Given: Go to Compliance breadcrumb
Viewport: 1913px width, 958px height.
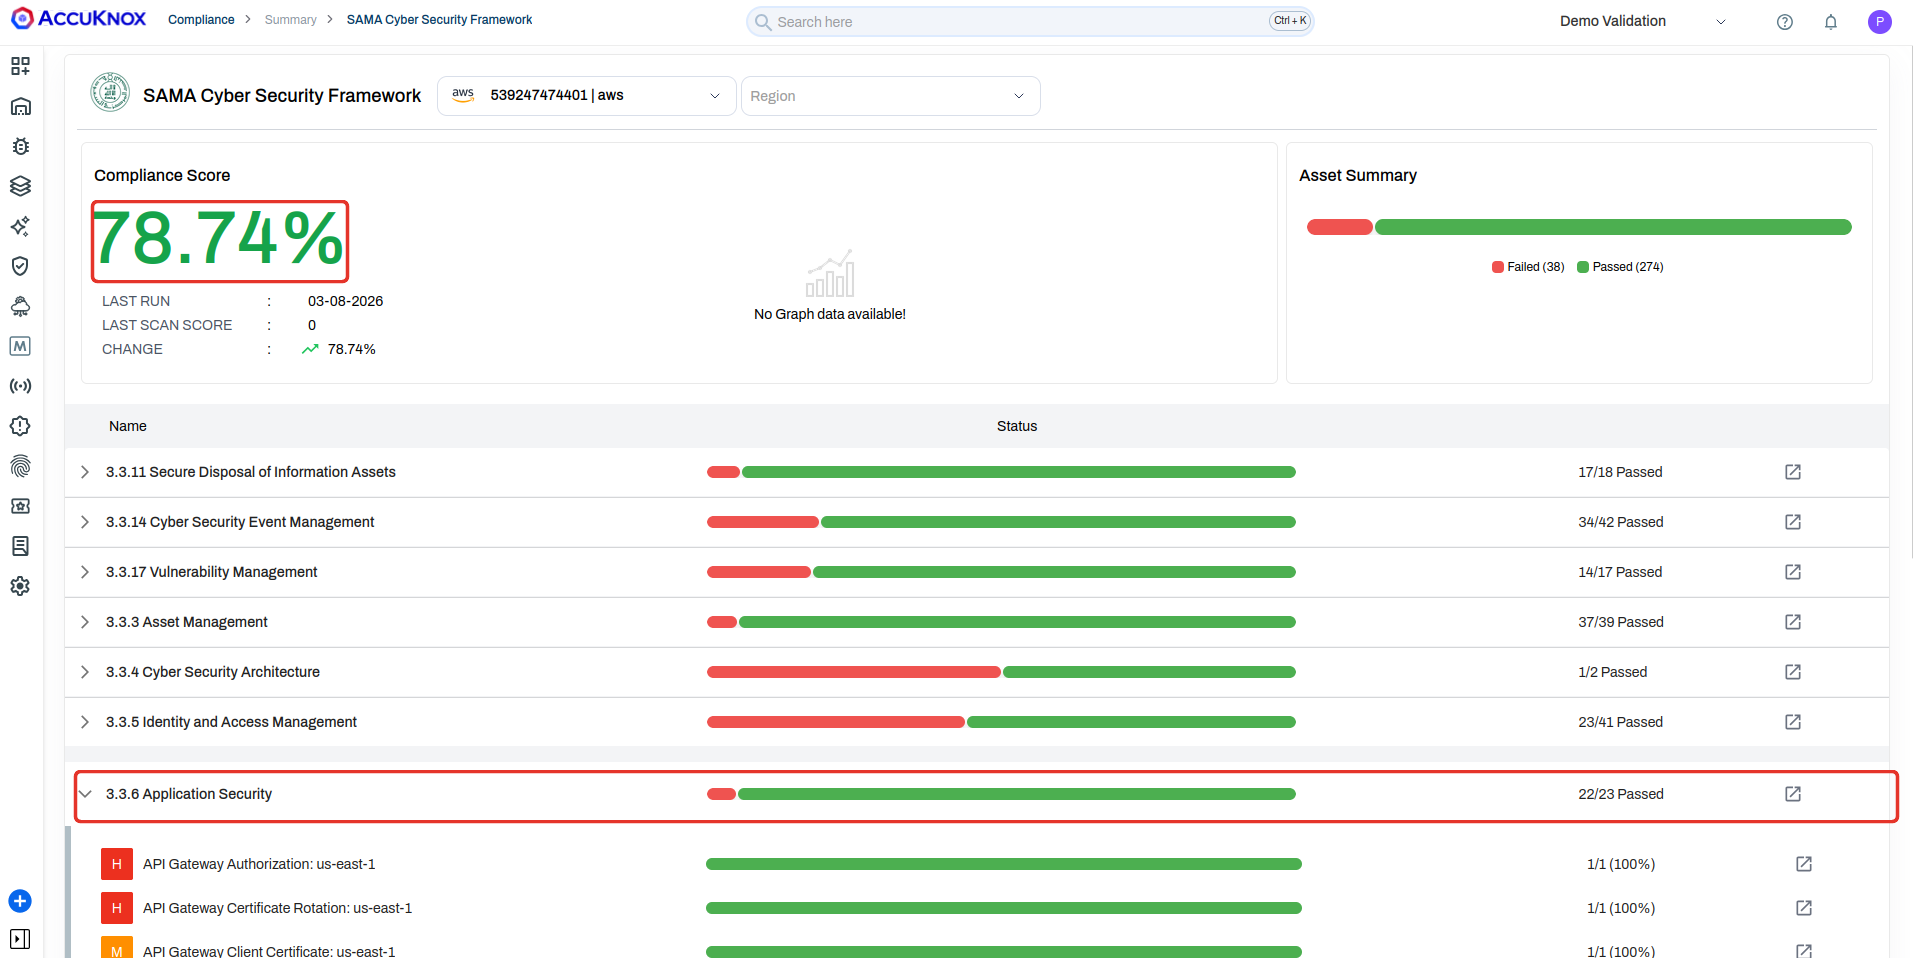Looking at the screenshot, I should click(x=201, y=20).
